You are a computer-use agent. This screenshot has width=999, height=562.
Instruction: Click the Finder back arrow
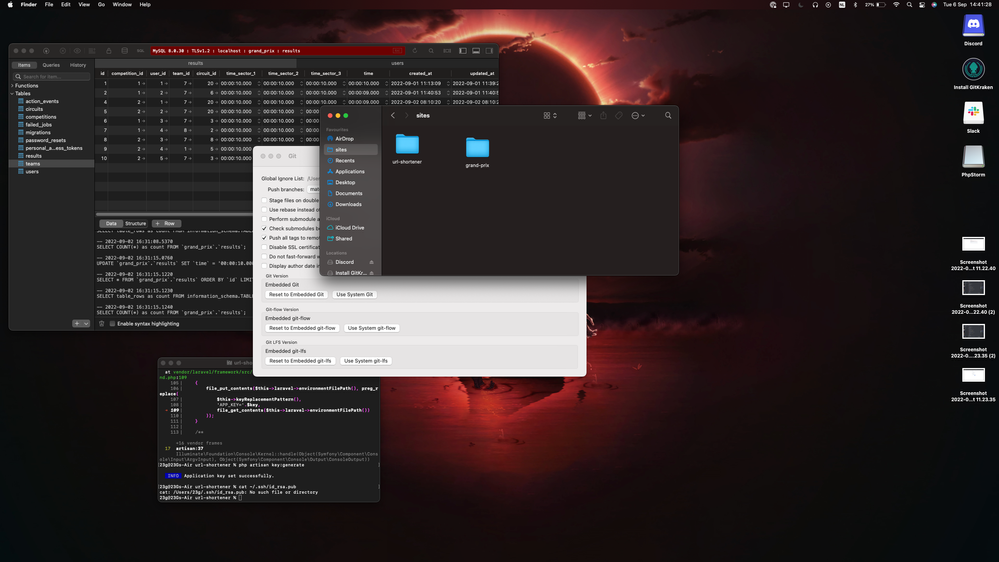coord(393,115)
